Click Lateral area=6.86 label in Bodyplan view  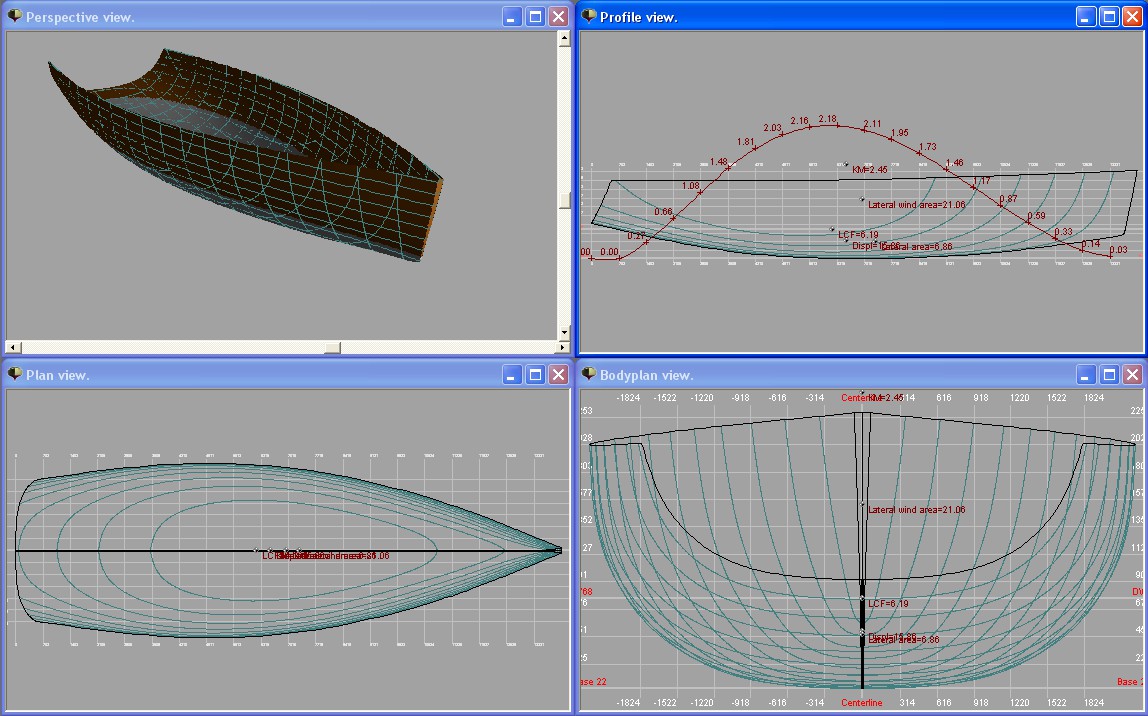(x=903, y=640)
